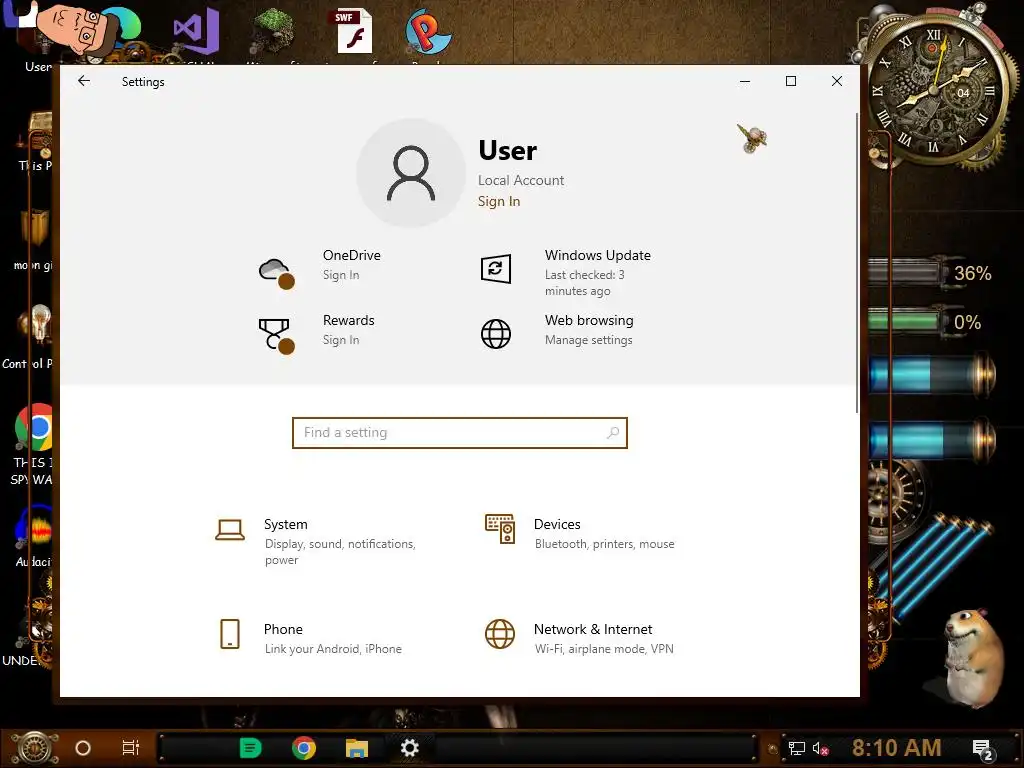Viewport: 1024px width, 768px height.
Task: Click Sign In under Rewards
Action: [x=341, y=340]
